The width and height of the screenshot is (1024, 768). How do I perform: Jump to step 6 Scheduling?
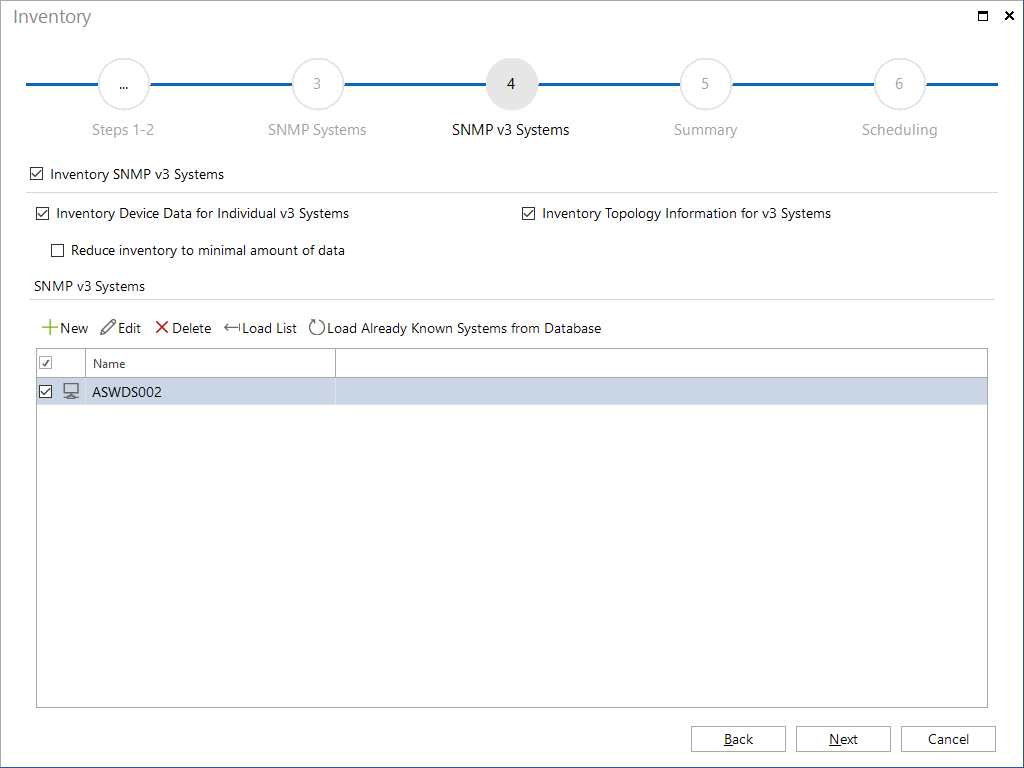click(899, 84)
